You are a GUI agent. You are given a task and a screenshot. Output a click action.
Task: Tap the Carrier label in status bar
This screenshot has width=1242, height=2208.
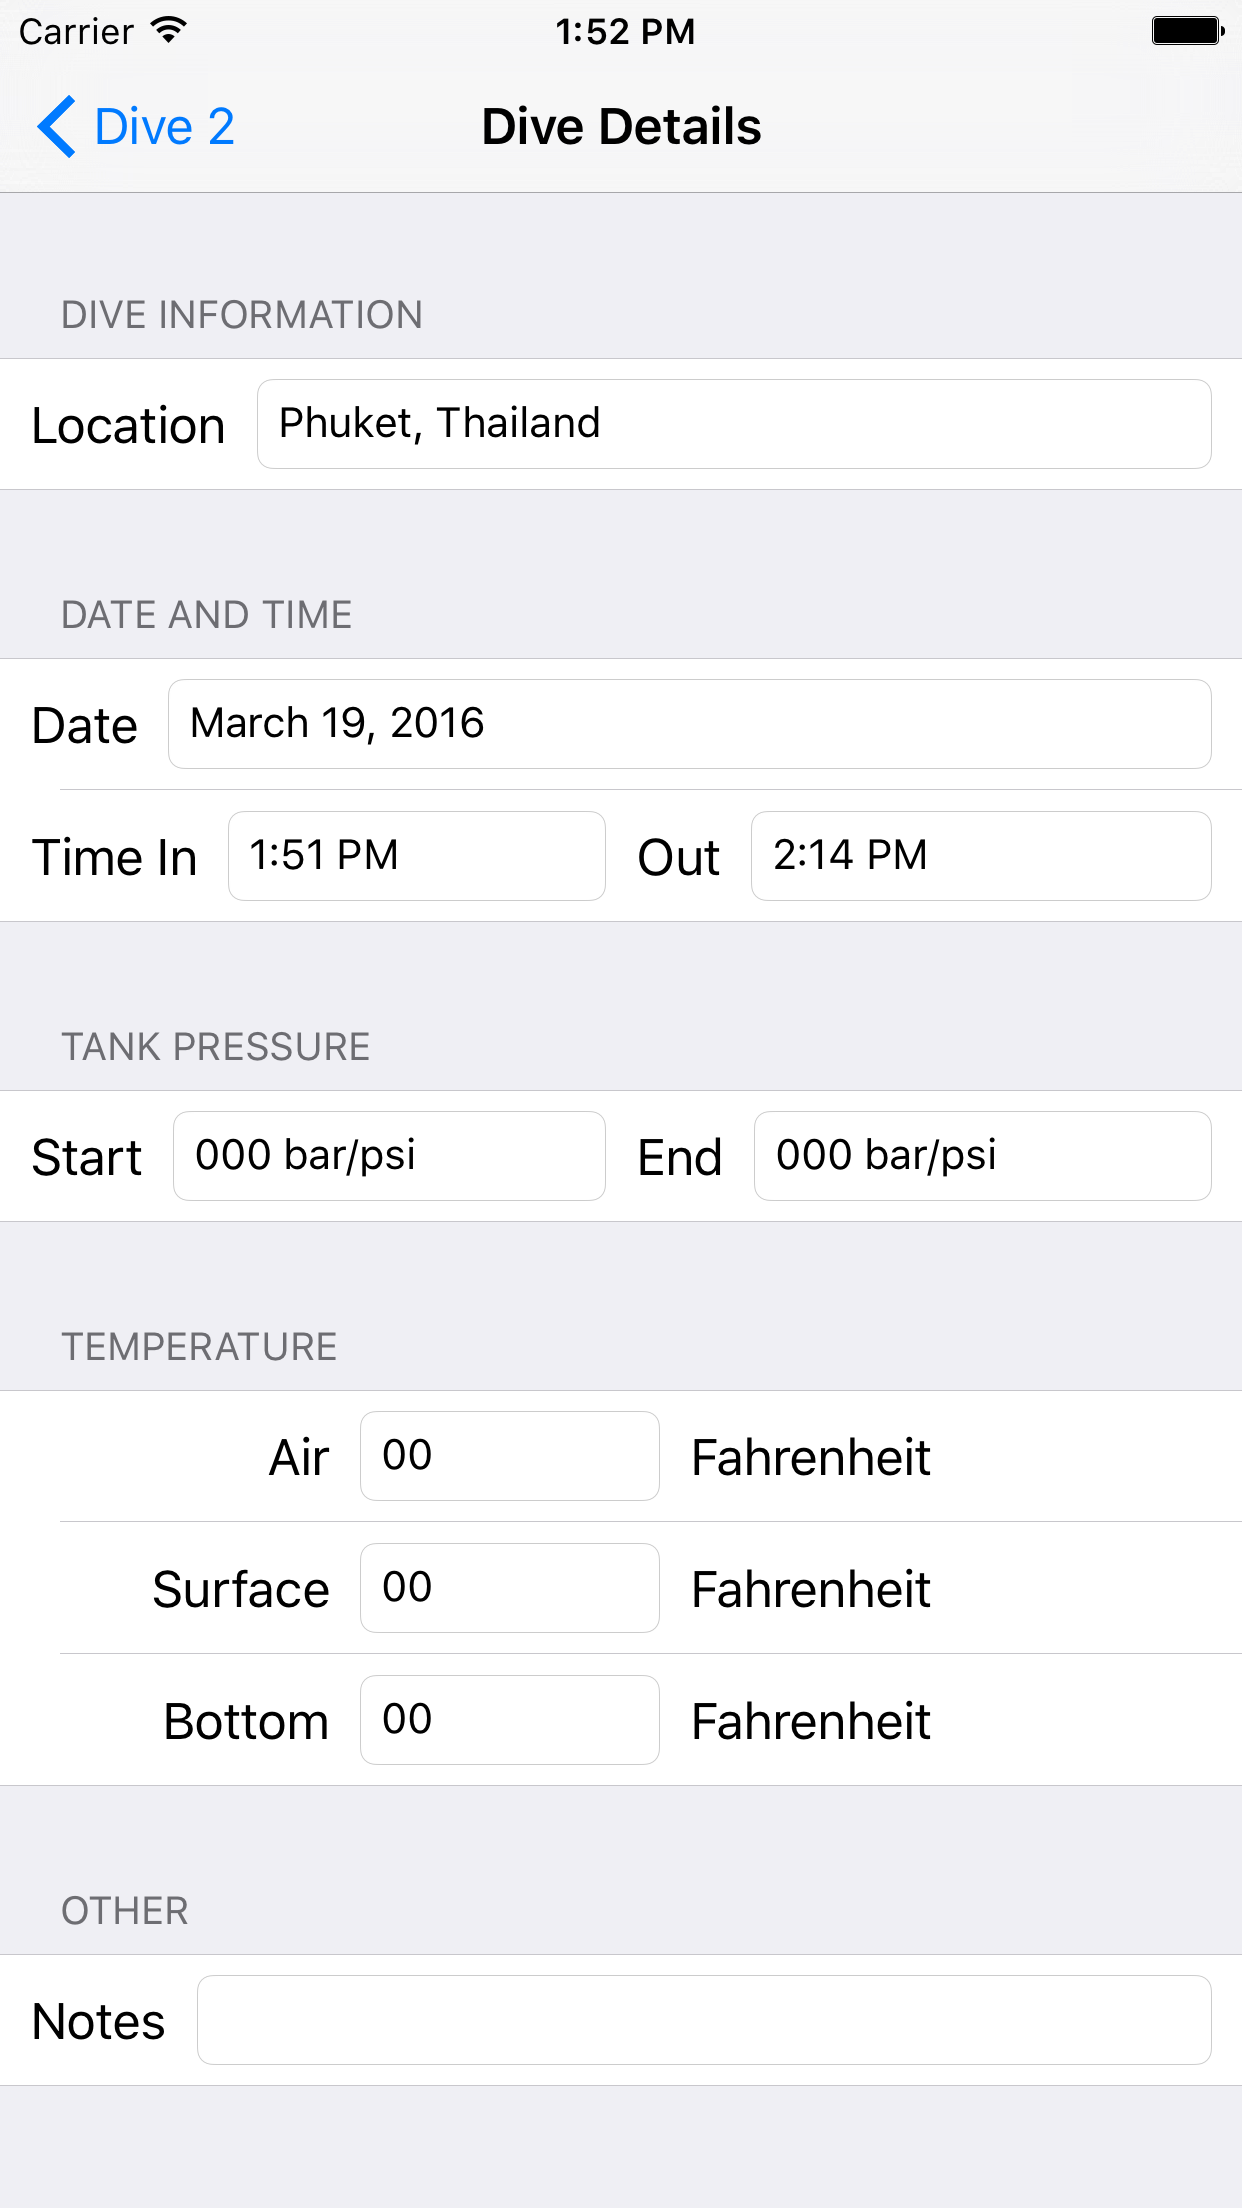[76, 32]
